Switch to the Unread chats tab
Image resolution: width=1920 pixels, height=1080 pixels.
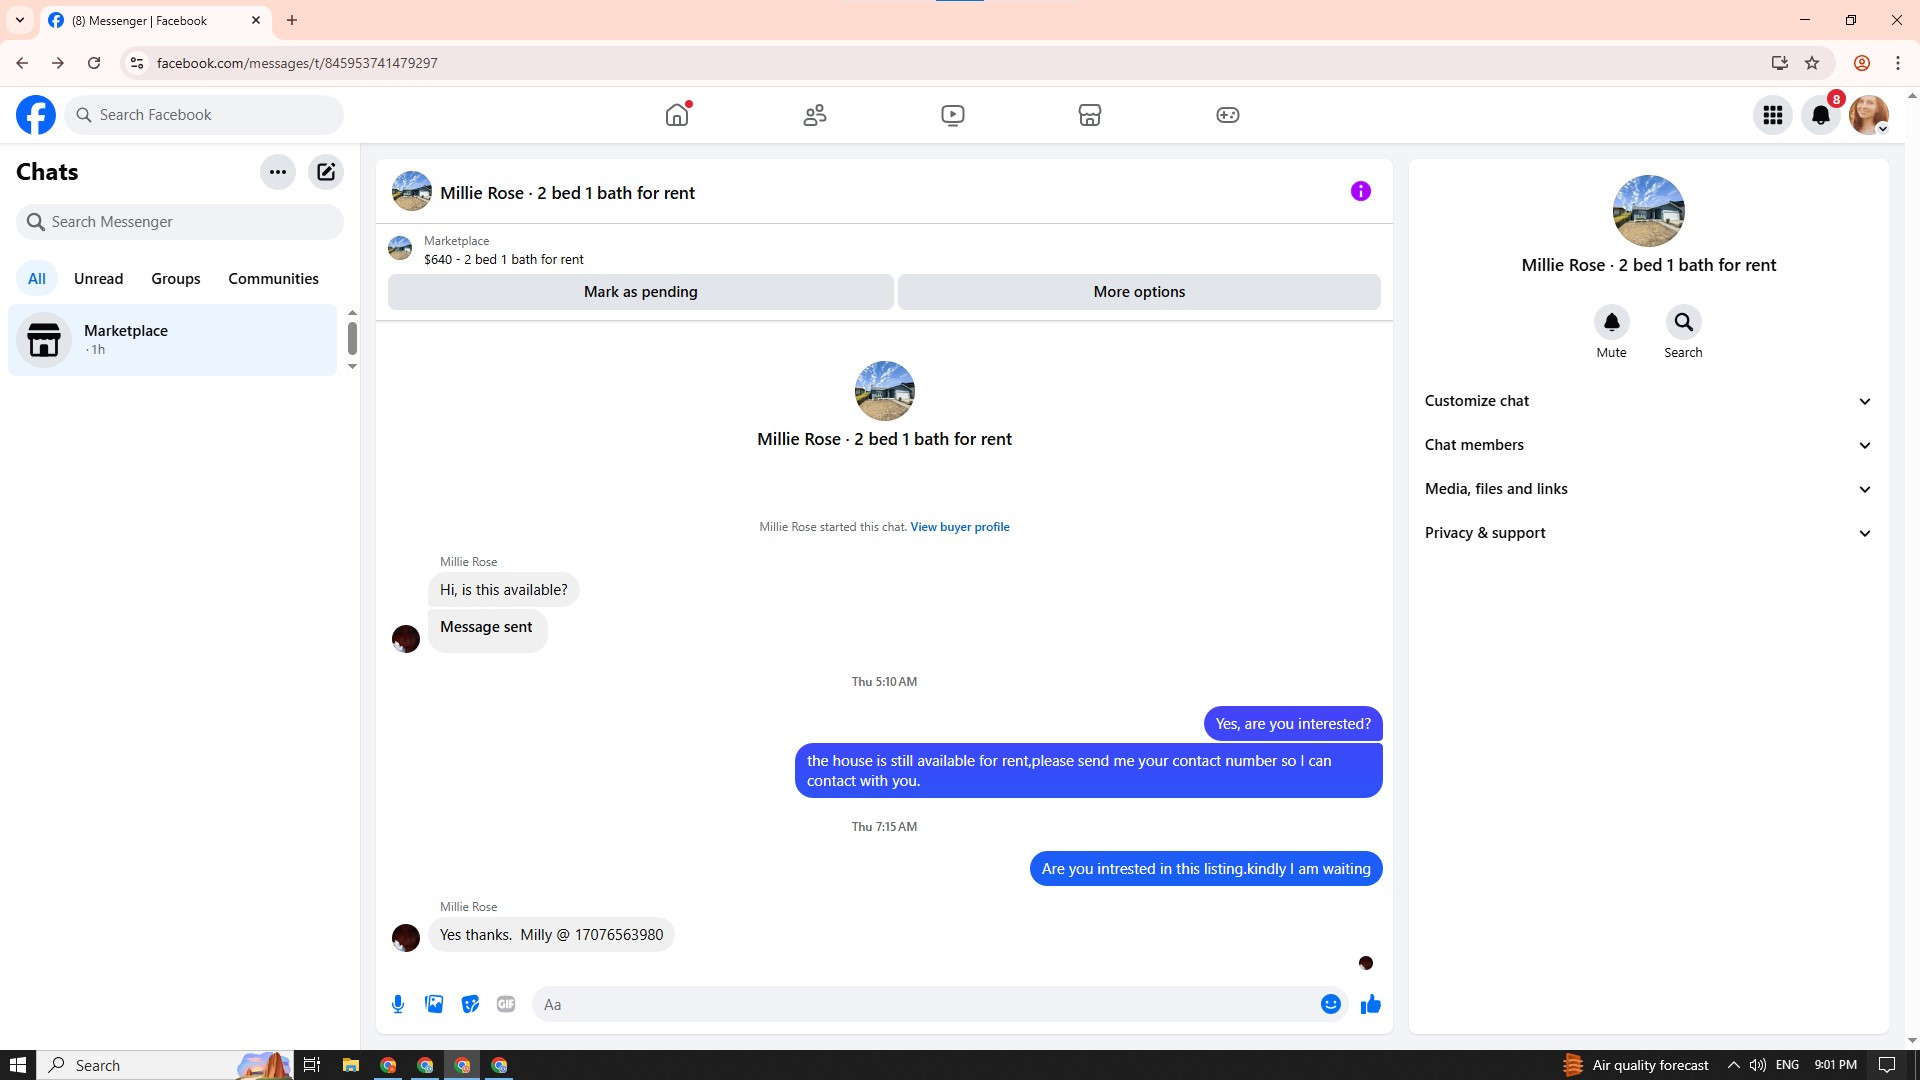[x=98, y=279]
